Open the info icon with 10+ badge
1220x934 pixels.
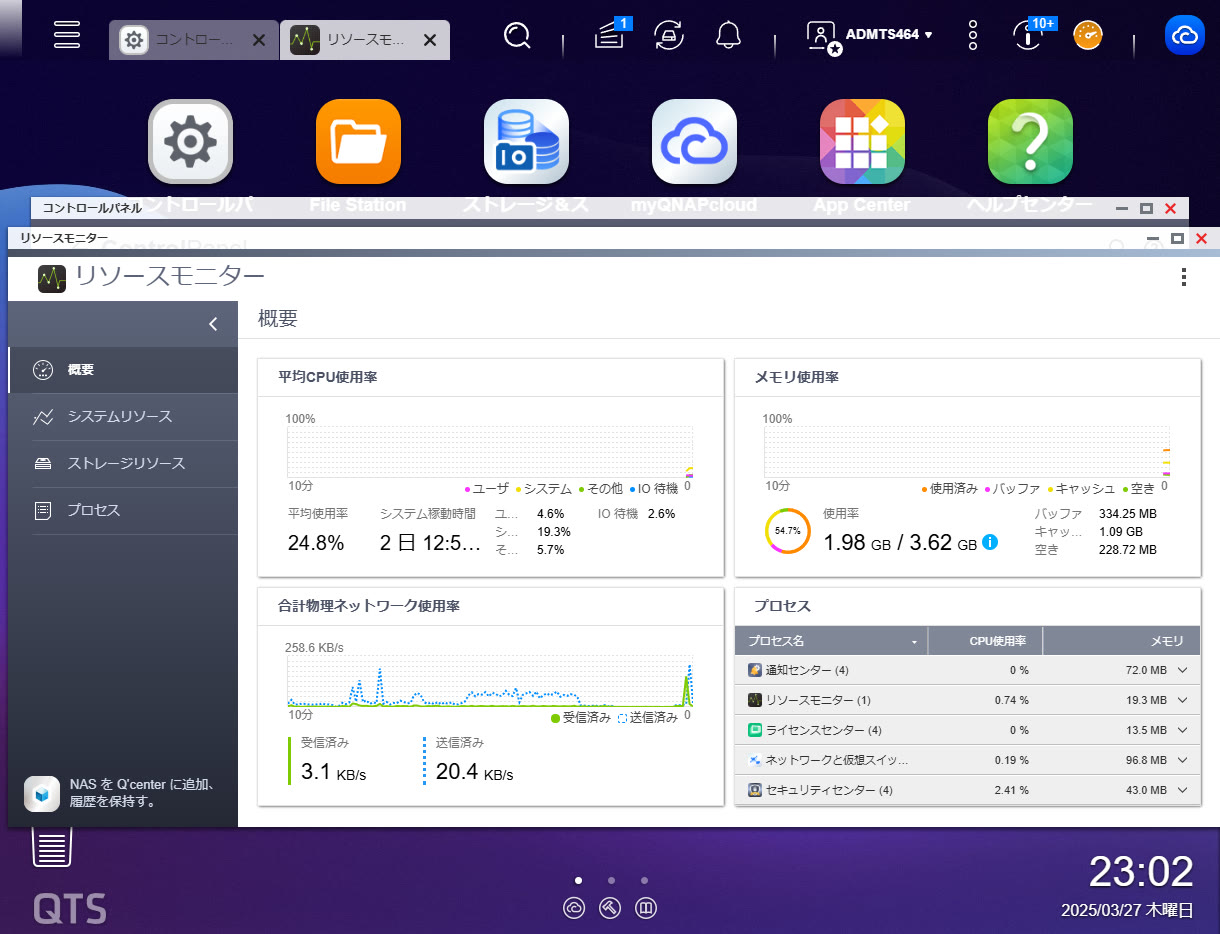pos(1027,35)
